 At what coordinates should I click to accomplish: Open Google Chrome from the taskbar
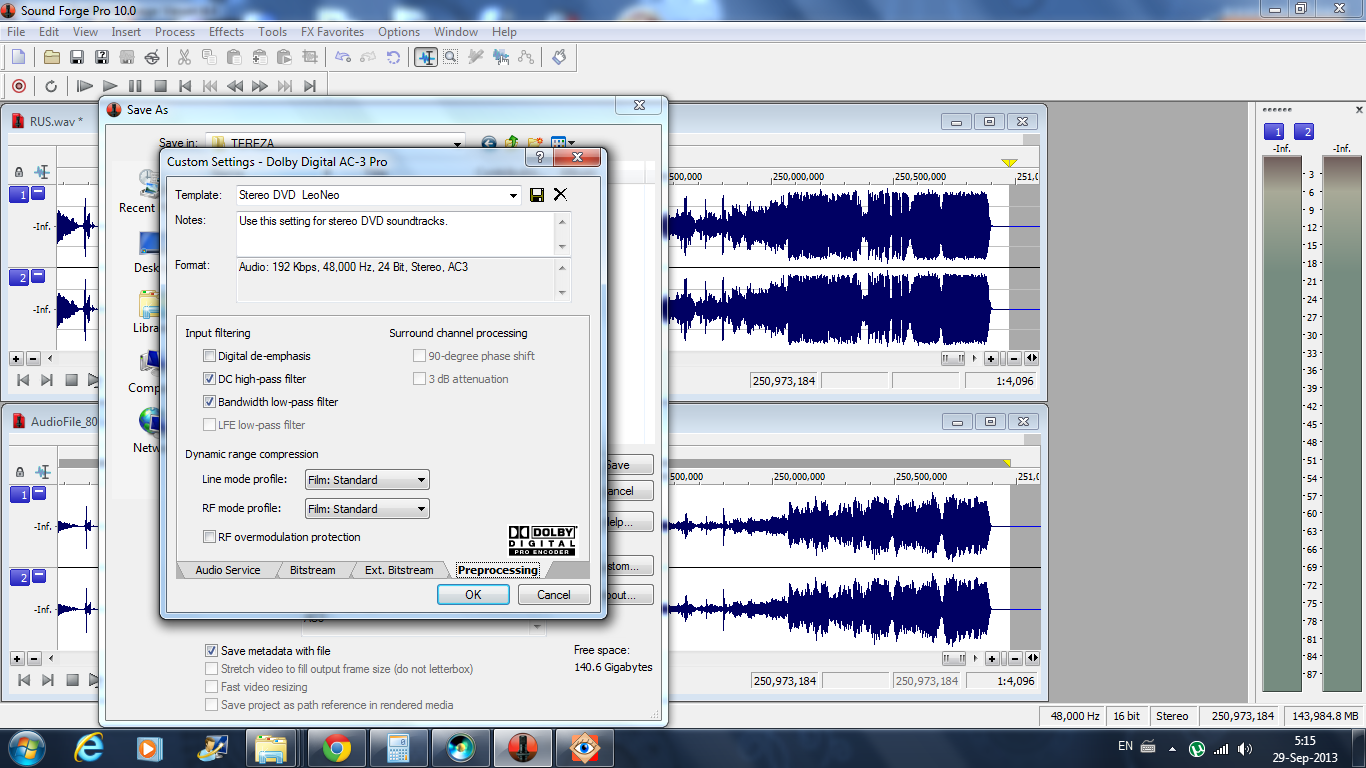coord(336,747)
